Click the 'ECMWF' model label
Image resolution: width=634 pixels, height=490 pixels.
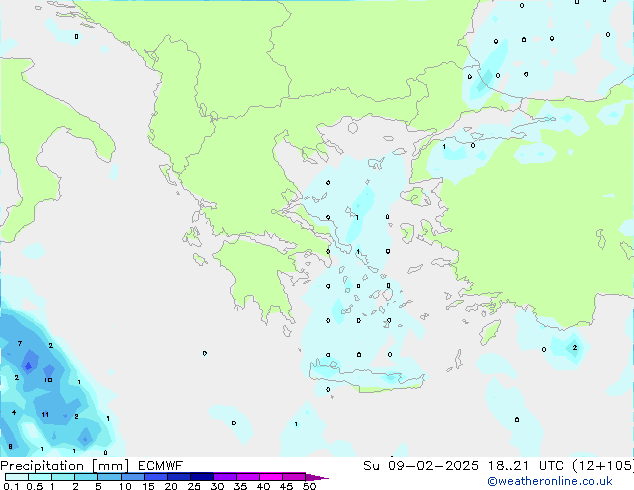pos(161,466)
